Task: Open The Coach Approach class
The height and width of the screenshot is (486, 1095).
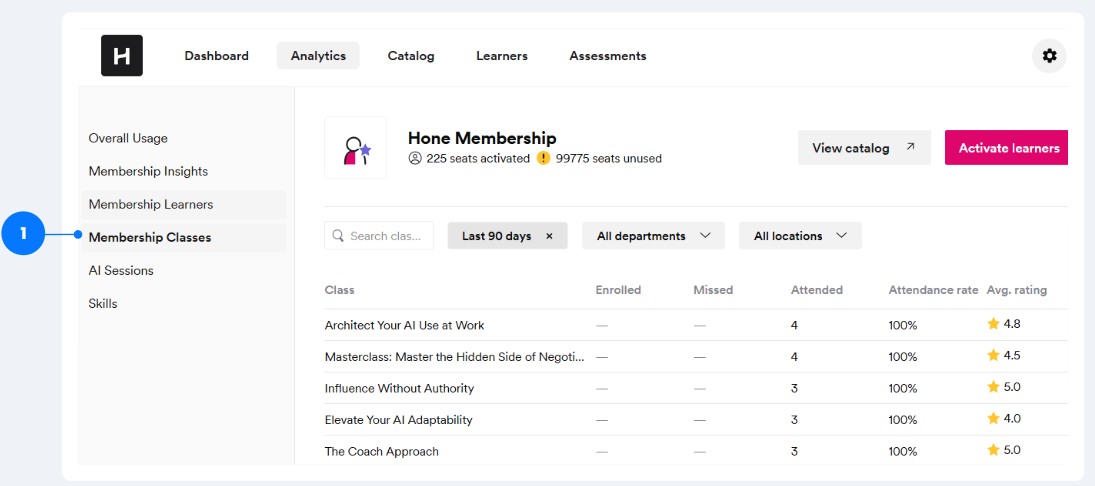Action: click(x=381, y=452)
